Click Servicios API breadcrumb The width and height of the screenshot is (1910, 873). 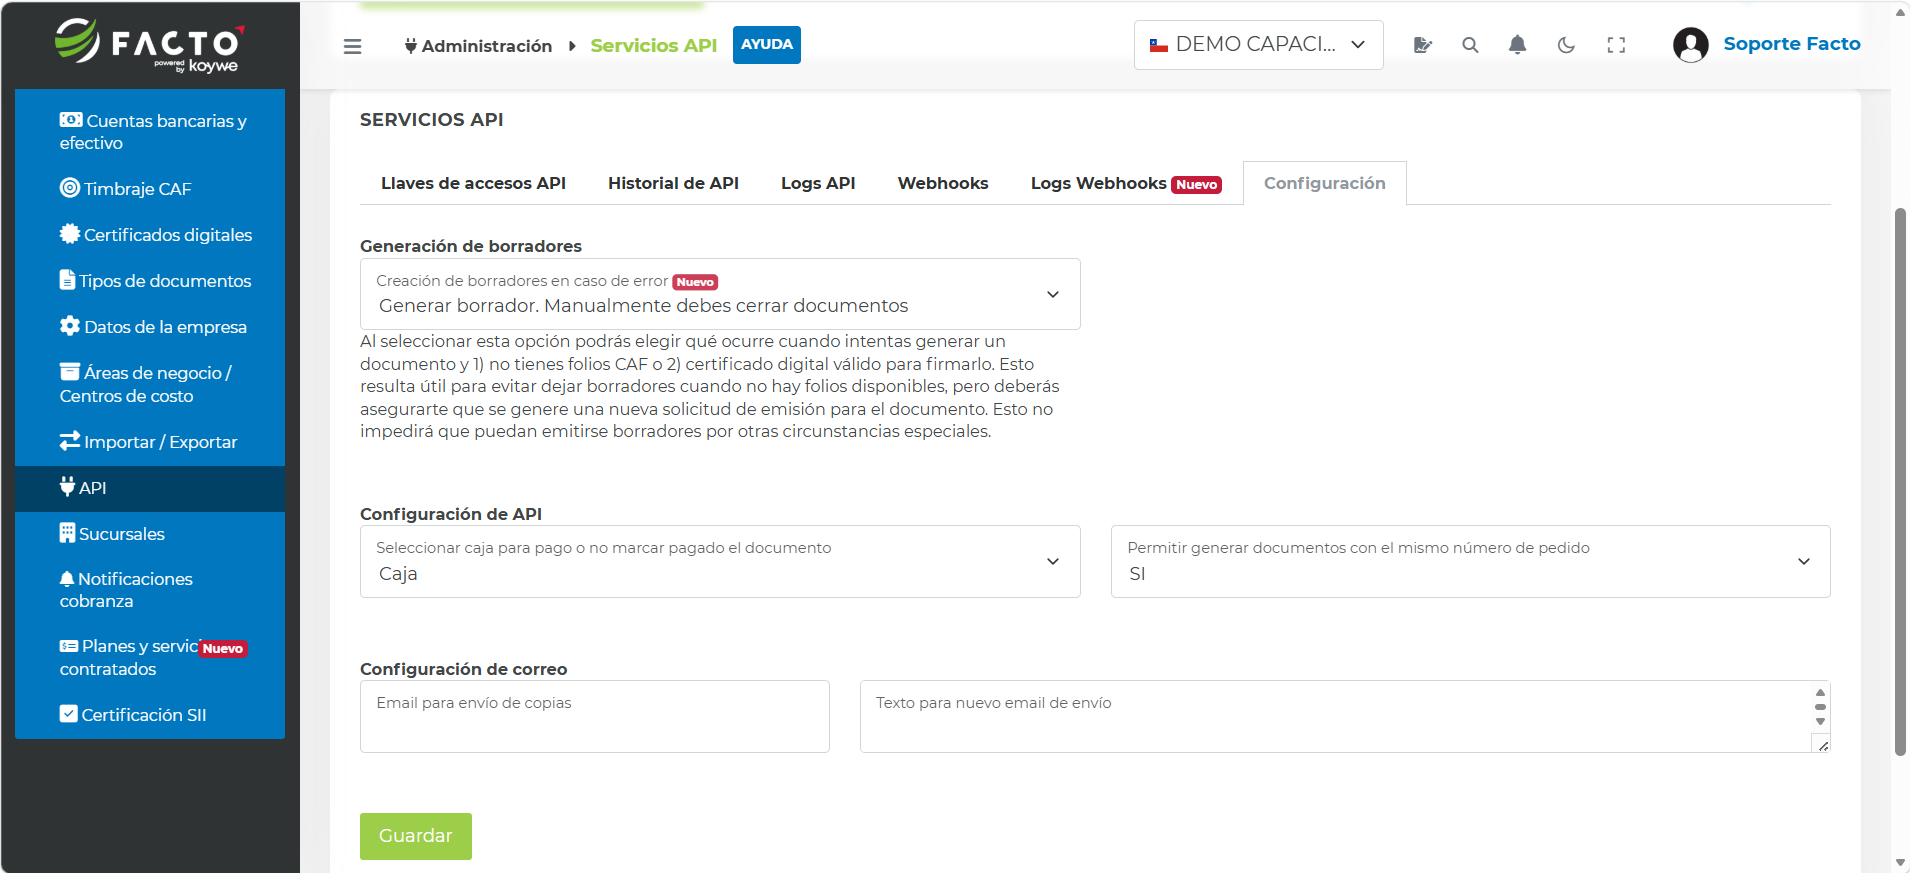click(653, 46)
